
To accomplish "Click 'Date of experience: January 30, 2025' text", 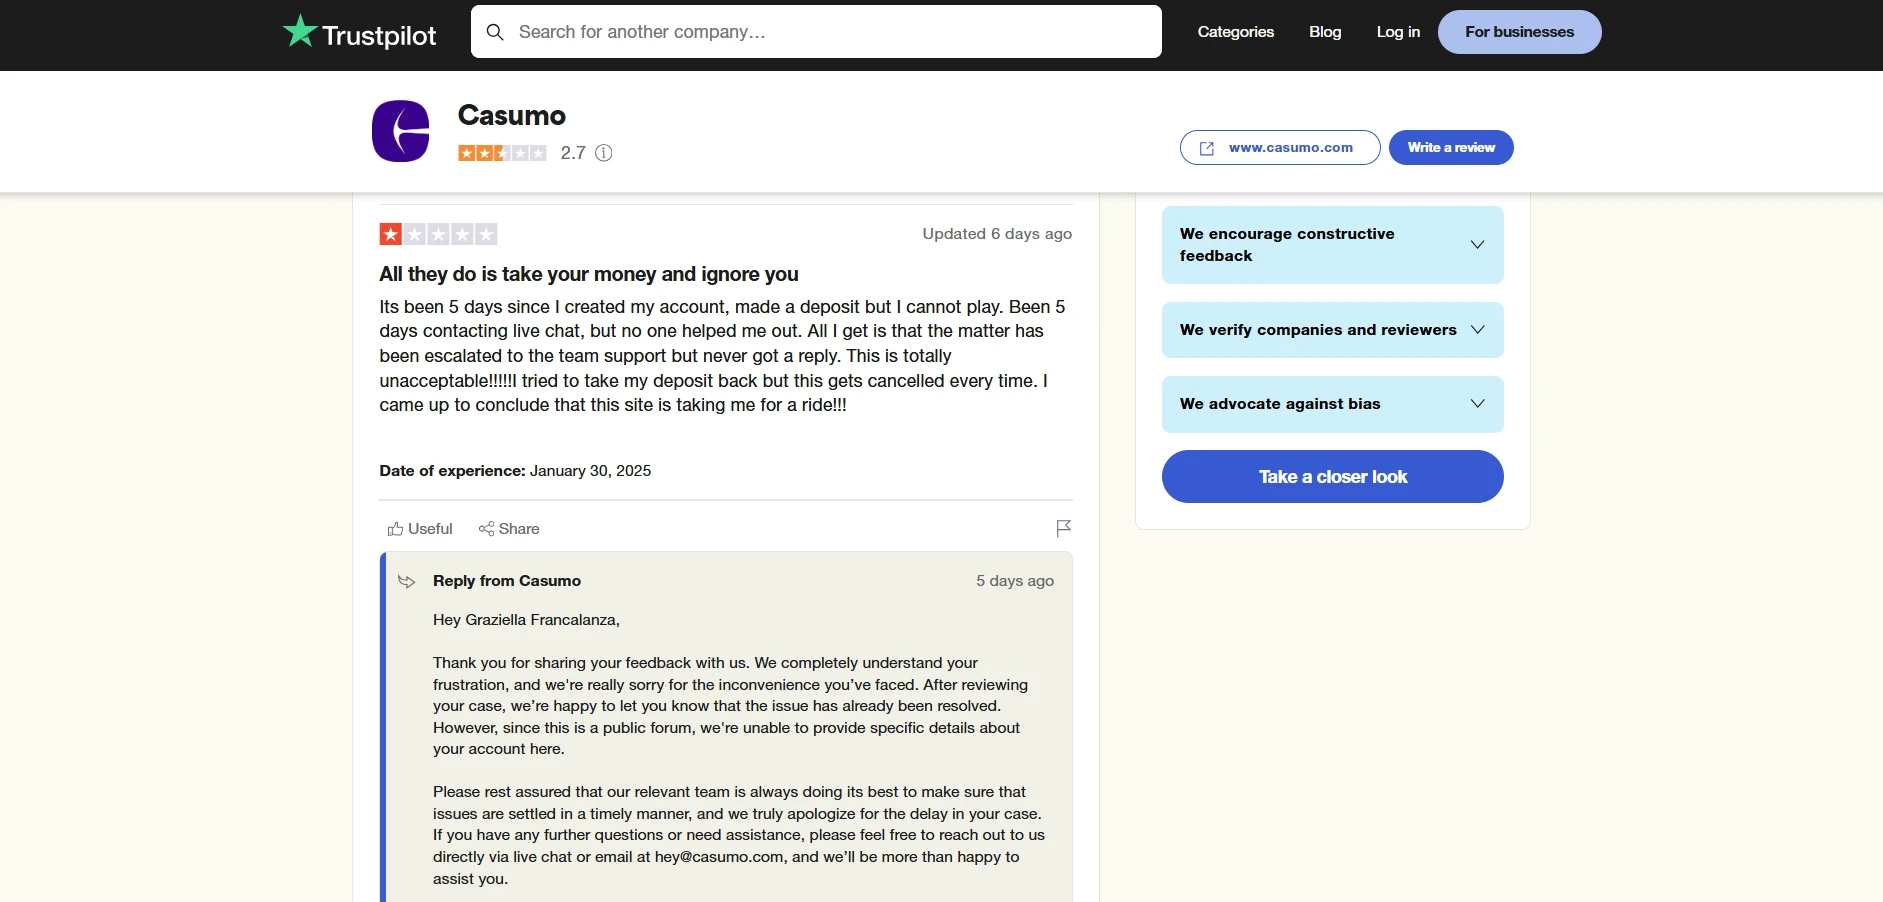I will coord(515,471).
